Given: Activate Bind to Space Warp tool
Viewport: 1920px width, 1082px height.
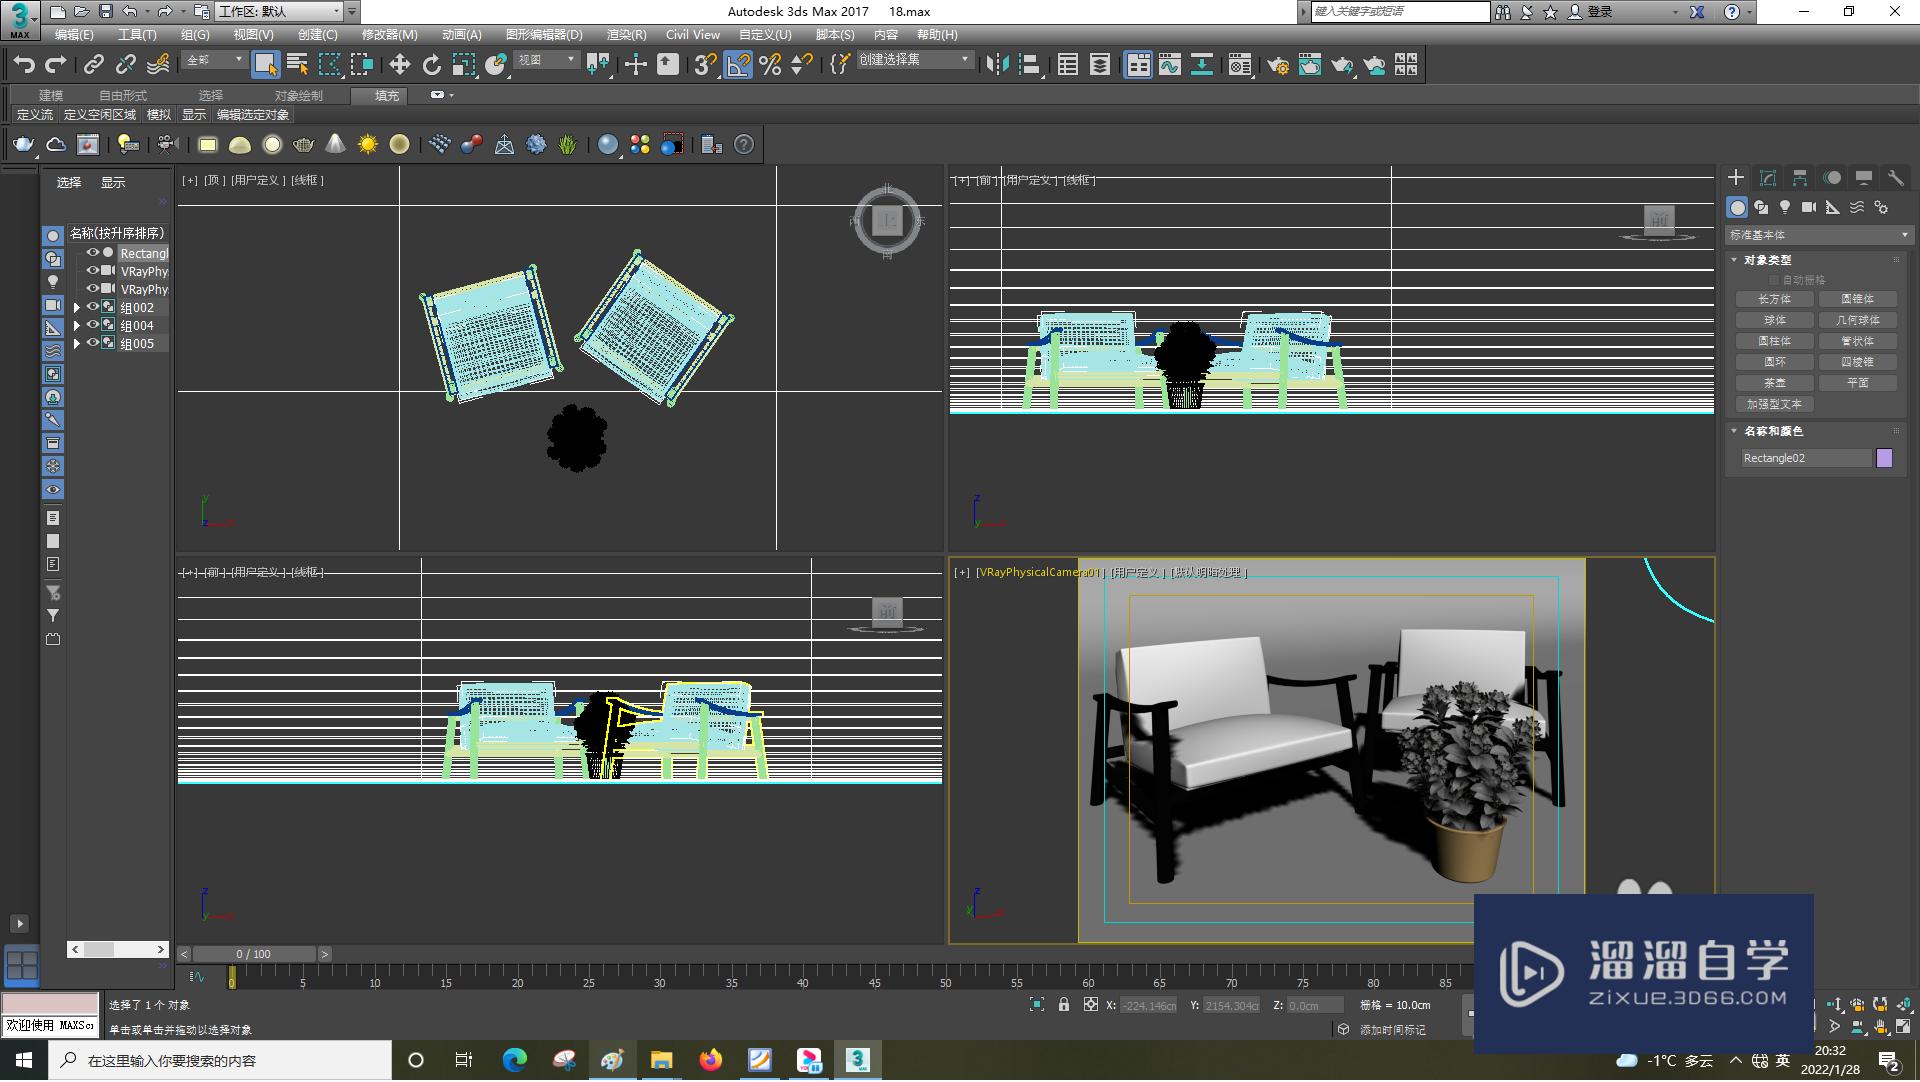Looking at the screenshot, I should pos(158,65).
